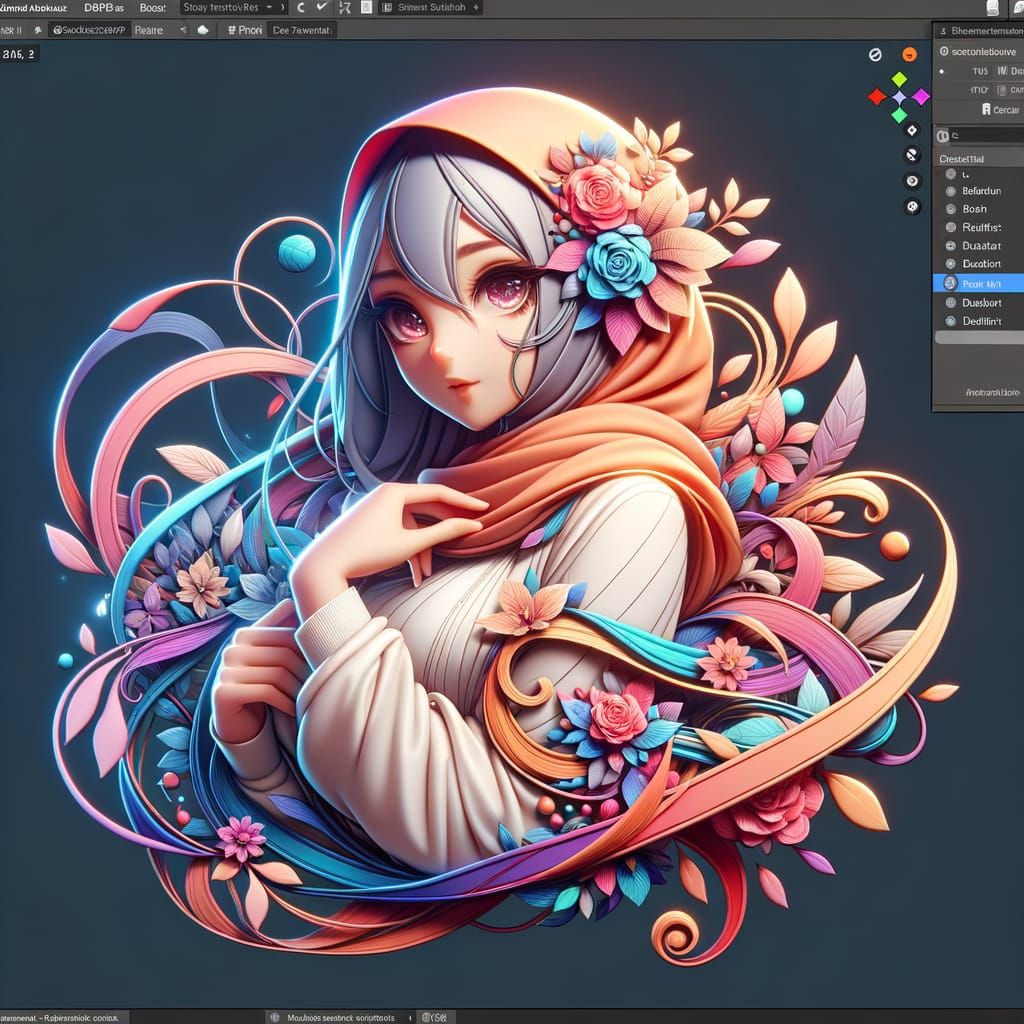
Task: Click the cloud icon on the second toolbar row
Action: tap(202, 30)
